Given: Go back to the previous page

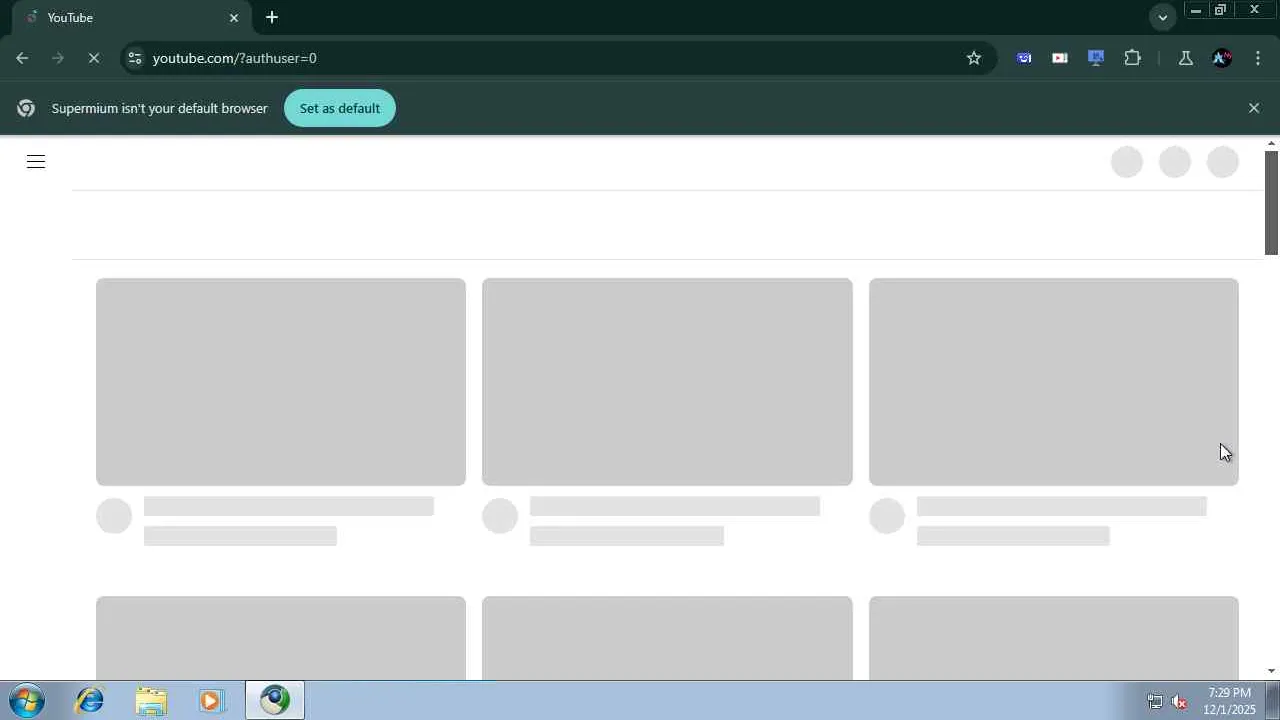Looking at the screenshot, I should click(x=22, y=58).
